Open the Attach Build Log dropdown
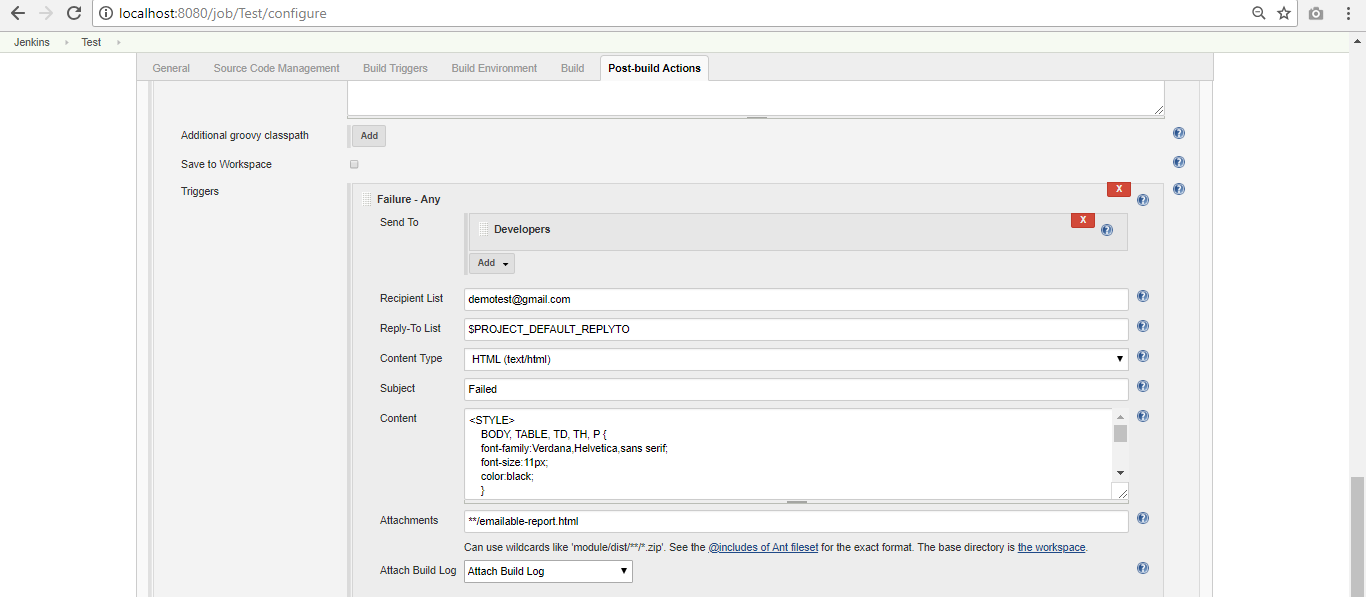This screenshot has width=1366, height=597. click(547, 571)
